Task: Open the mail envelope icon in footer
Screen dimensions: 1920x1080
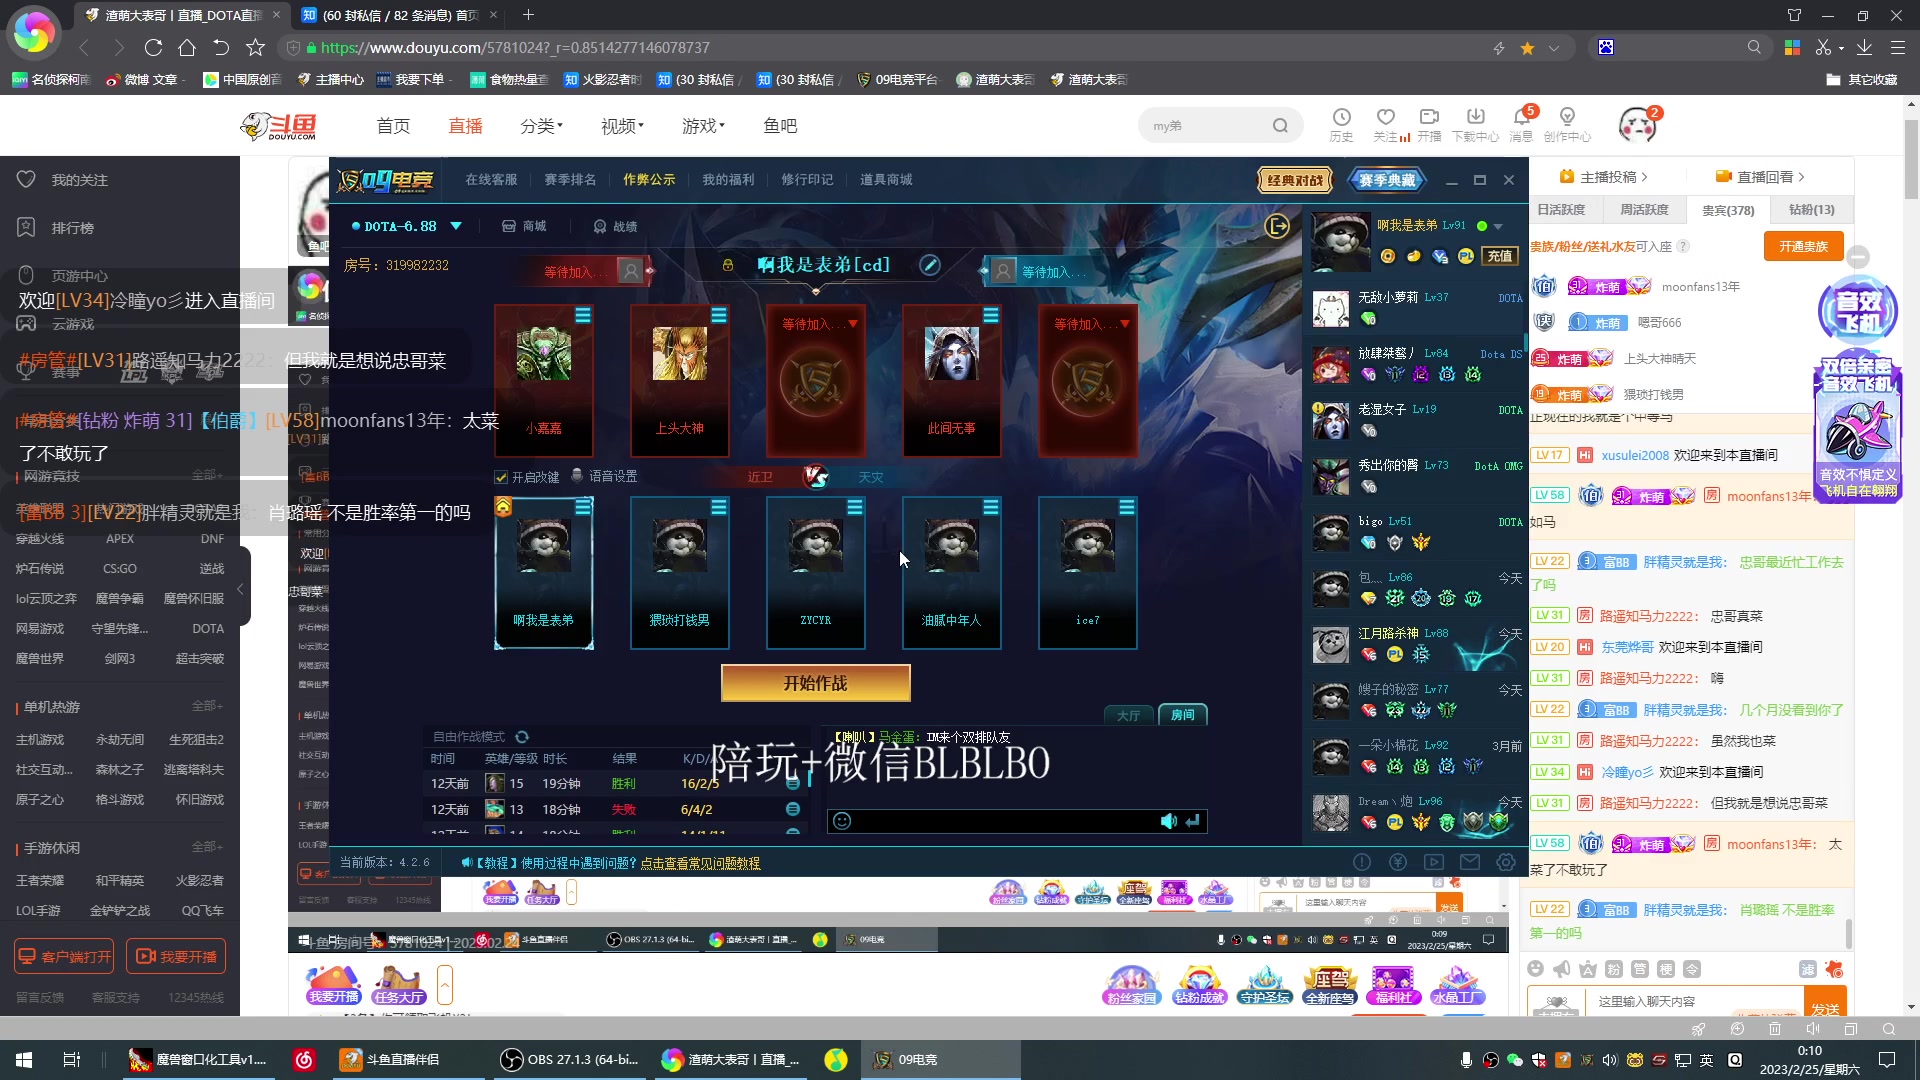Action: pos(1470,862)
